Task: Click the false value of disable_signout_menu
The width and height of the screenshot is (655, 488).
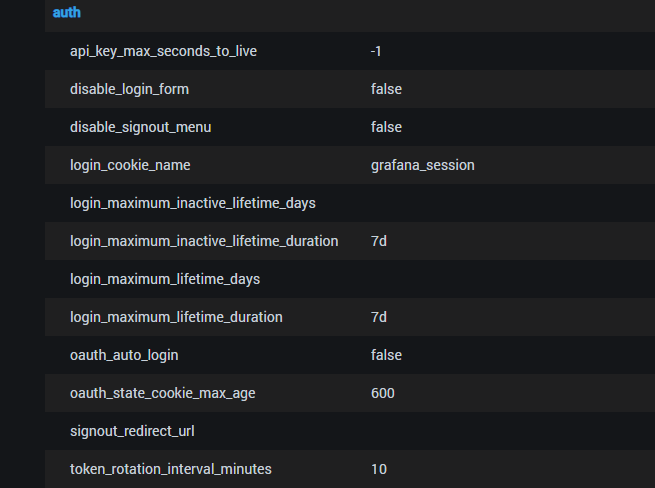Action: coord(386,127)
